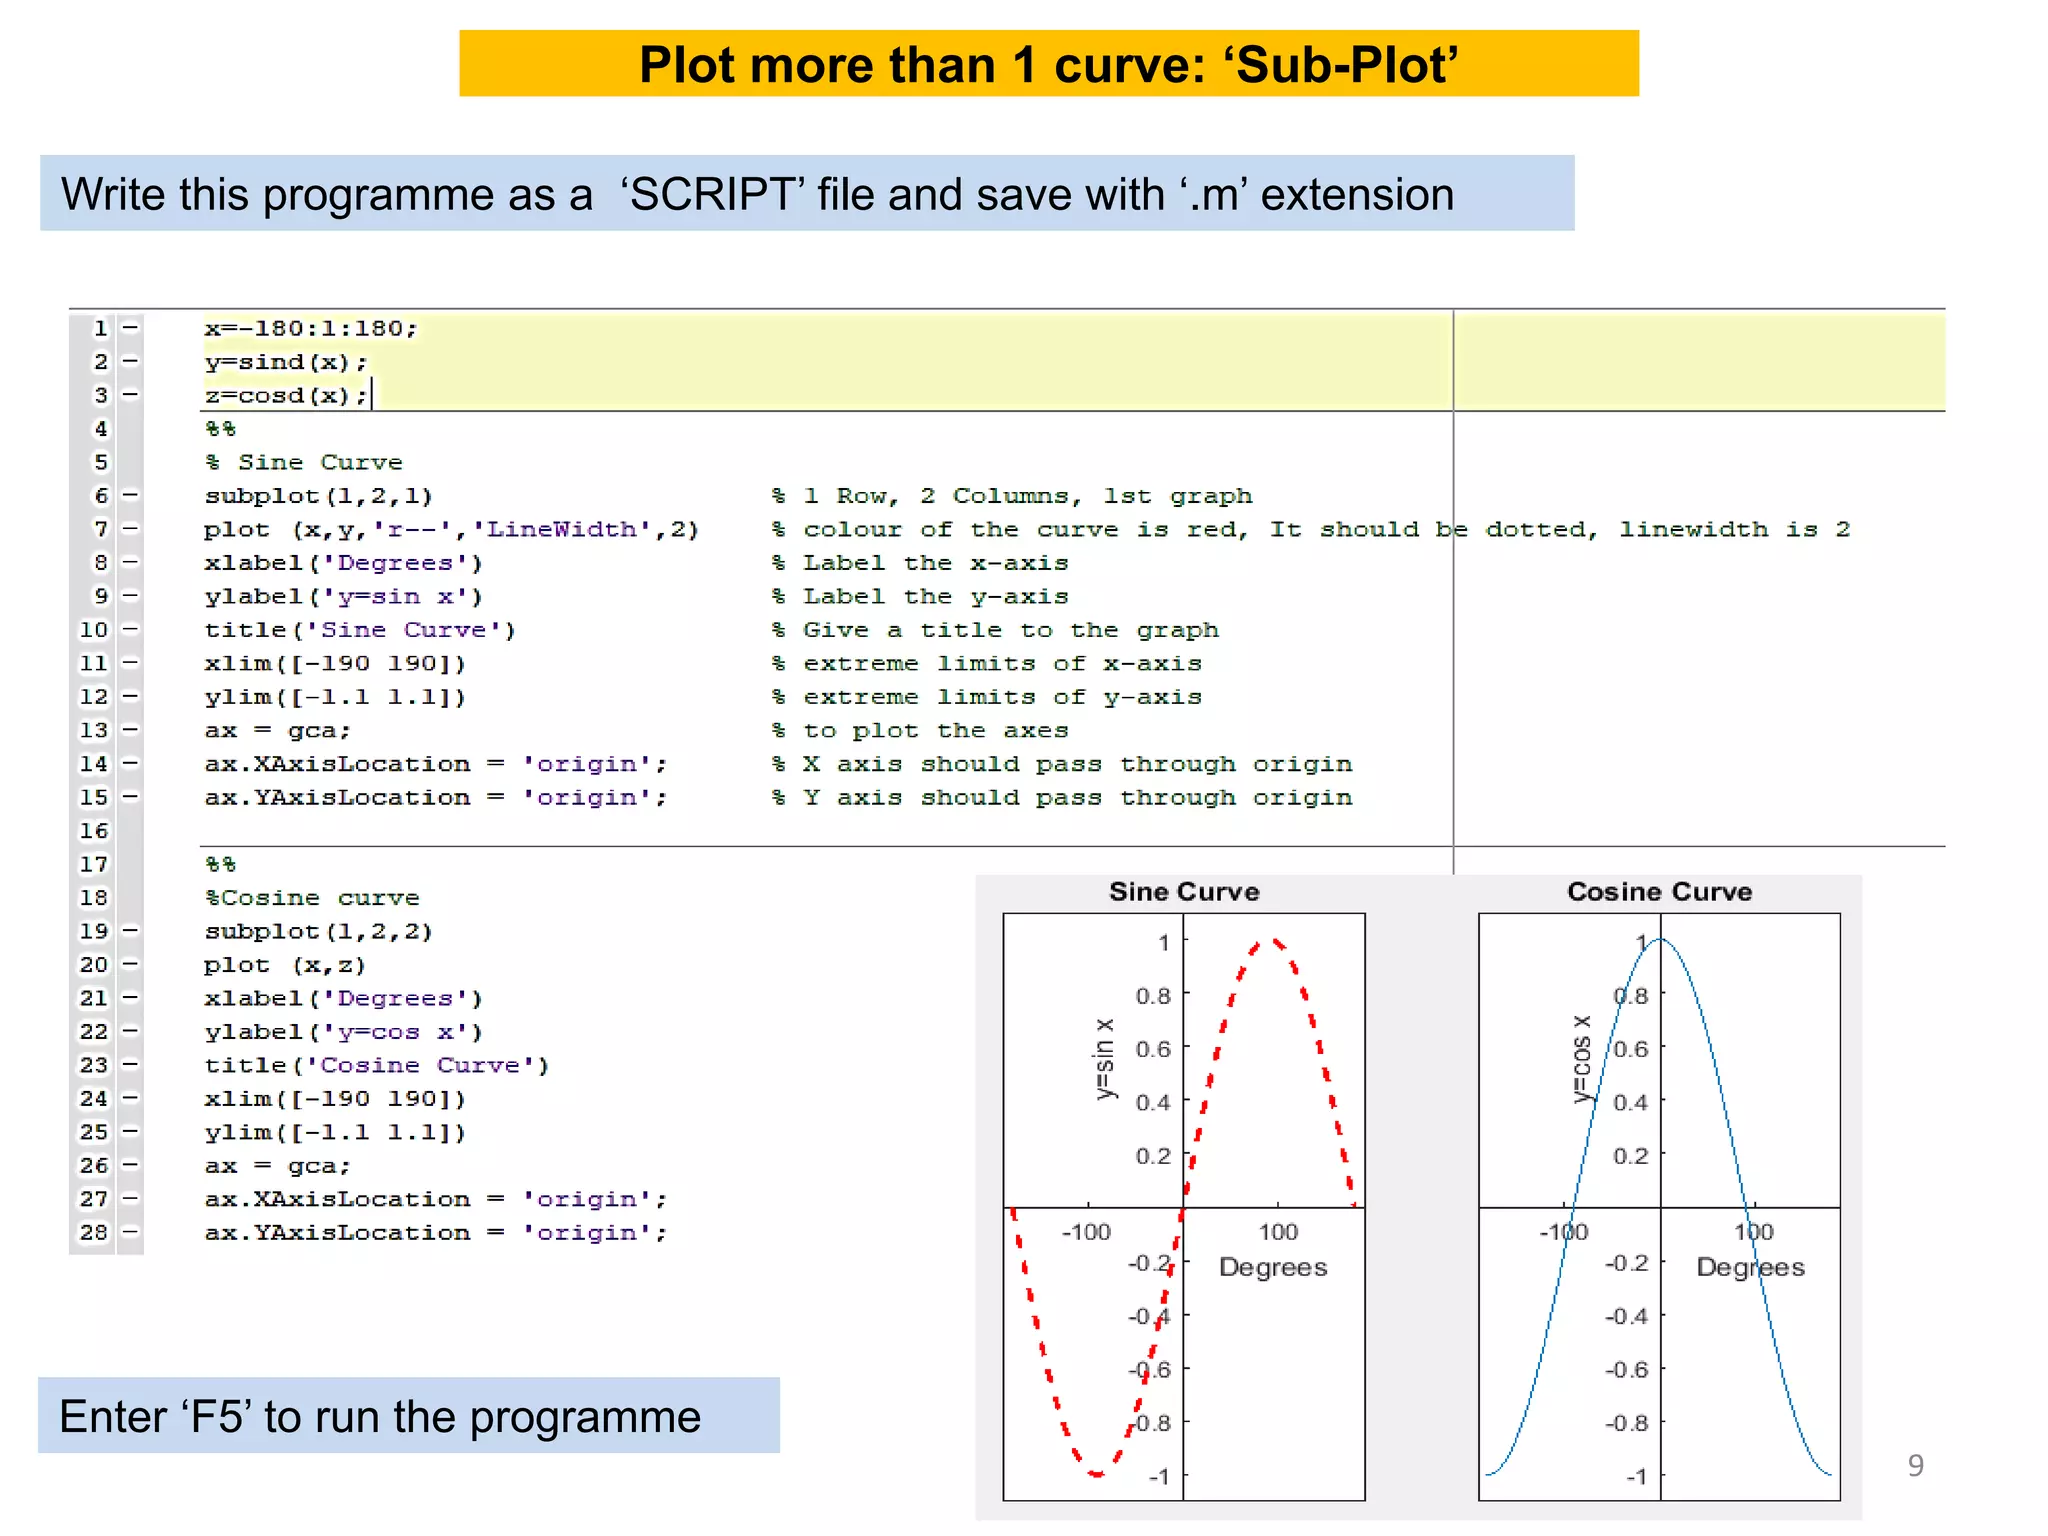Viewport: 2048px width, 1536px height.
Task: Click the 'Sine Curve' plot title
Action: click(x=1183, y=891)
